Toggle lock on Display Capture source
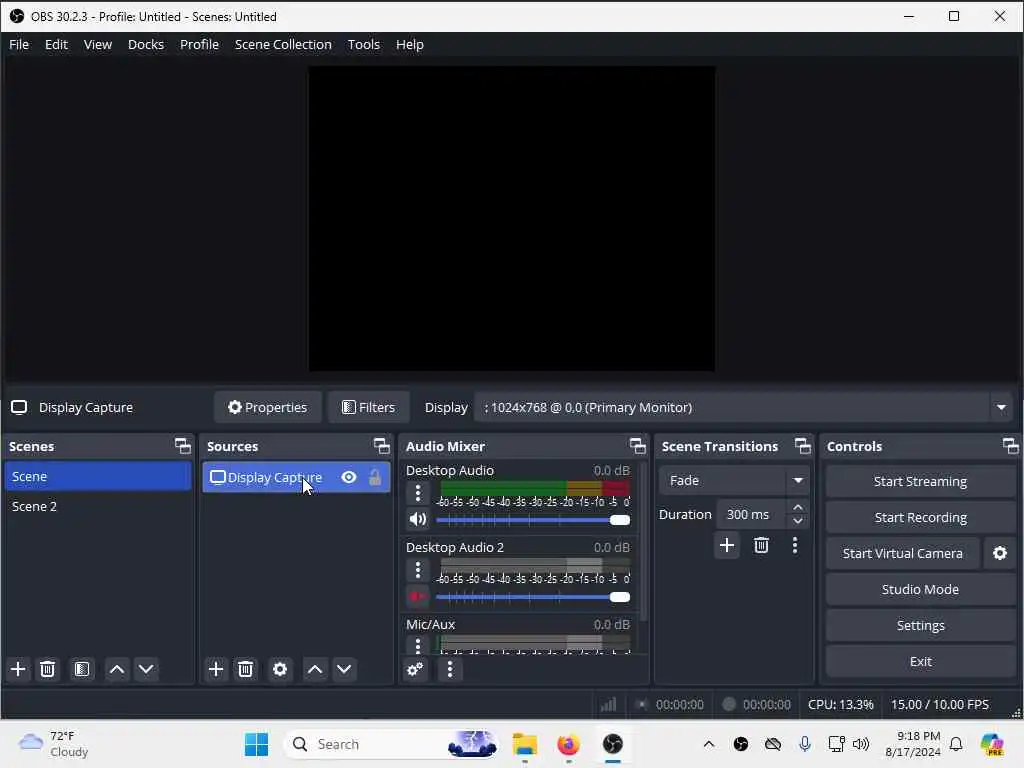 click(375, 477)
